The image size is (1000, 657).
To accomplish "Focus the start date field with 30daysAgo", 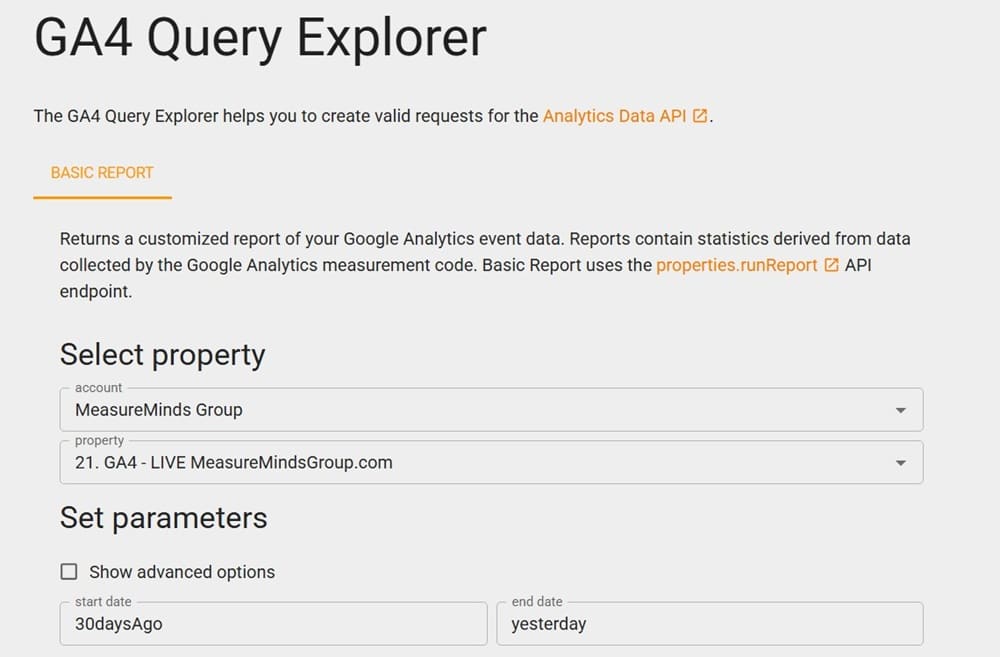I will click(x=274, y=624).
